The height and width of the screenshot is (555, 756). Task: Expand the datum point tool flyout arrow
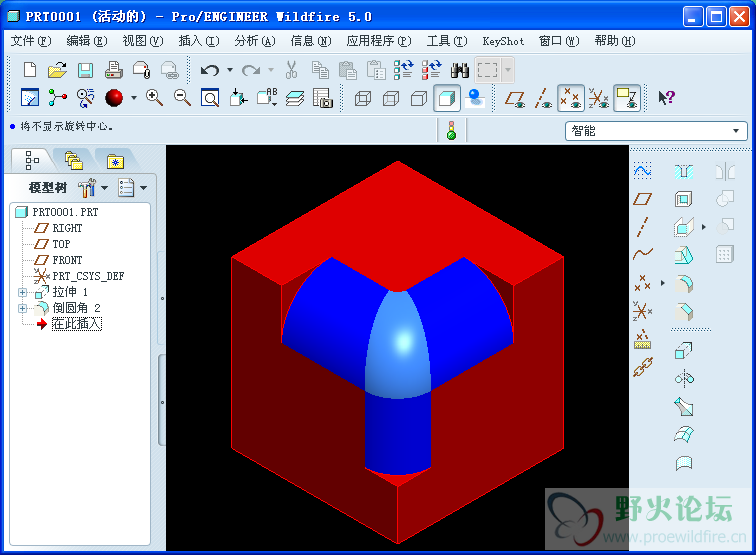[x=662, y=283]
